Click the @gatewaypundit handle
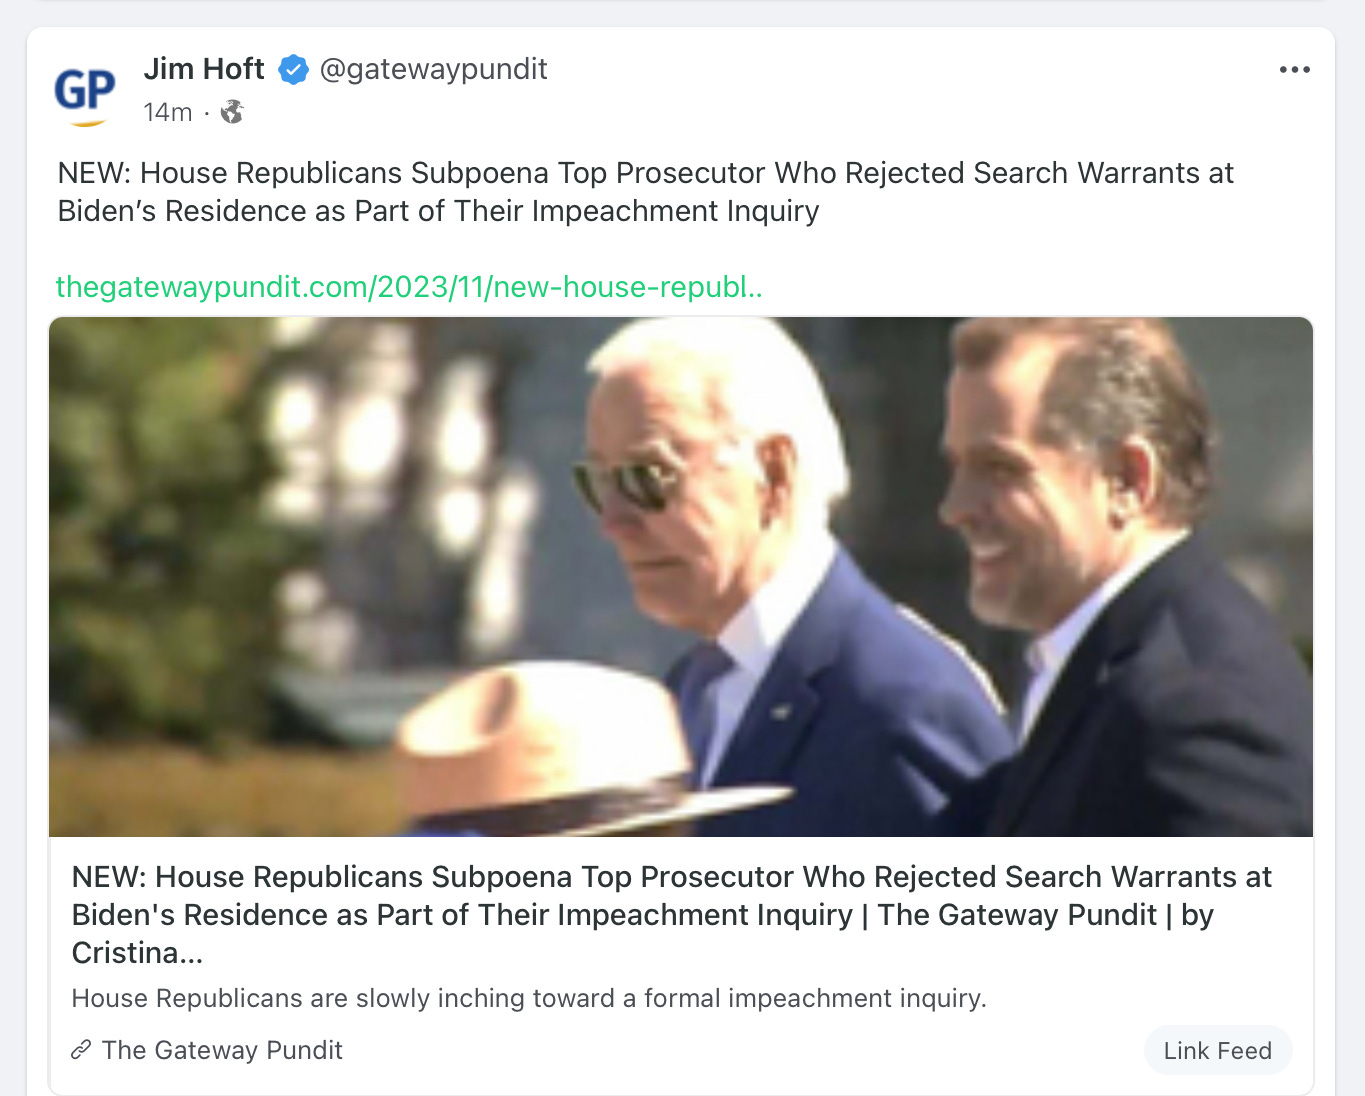The height and width of the screenshot is (1096, 1365). coord(433,69)
